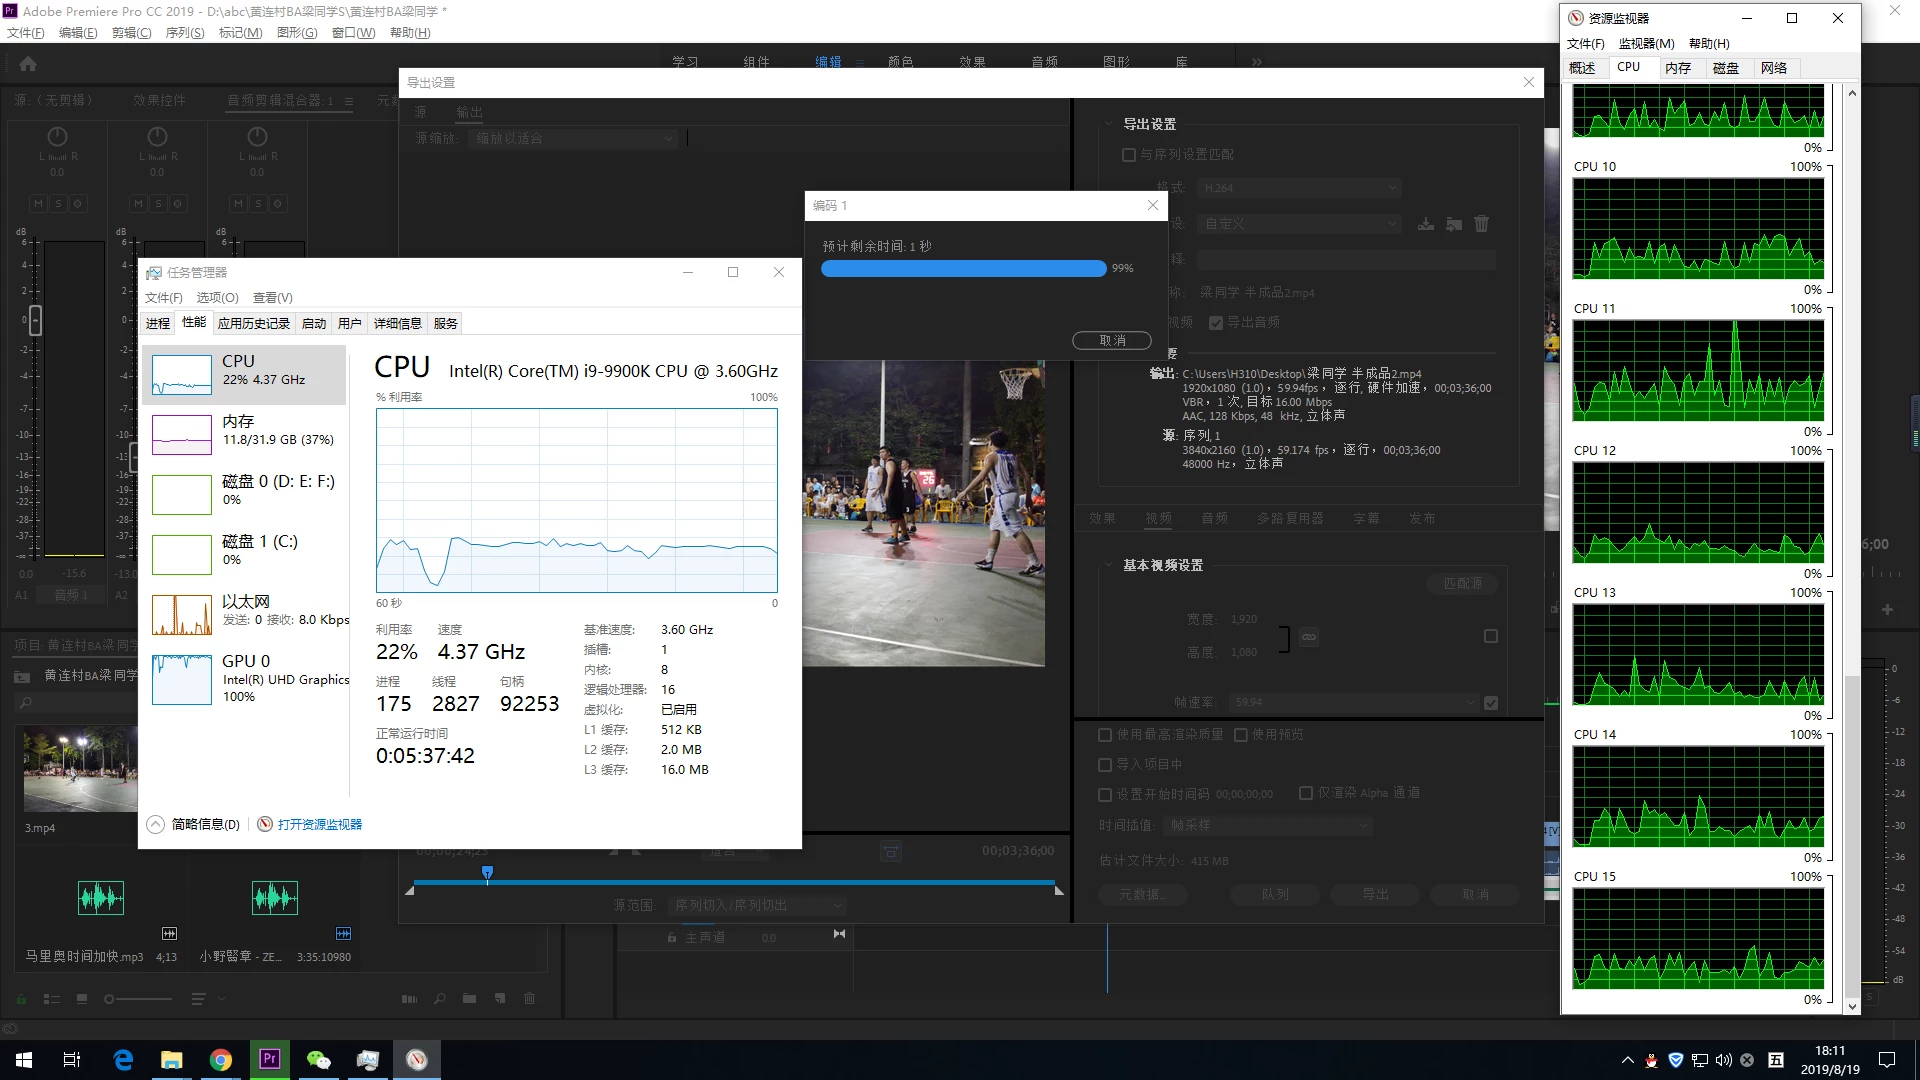Click the Premiere Pro home icon
The image size is (1920, 1080).
(28, 64)
